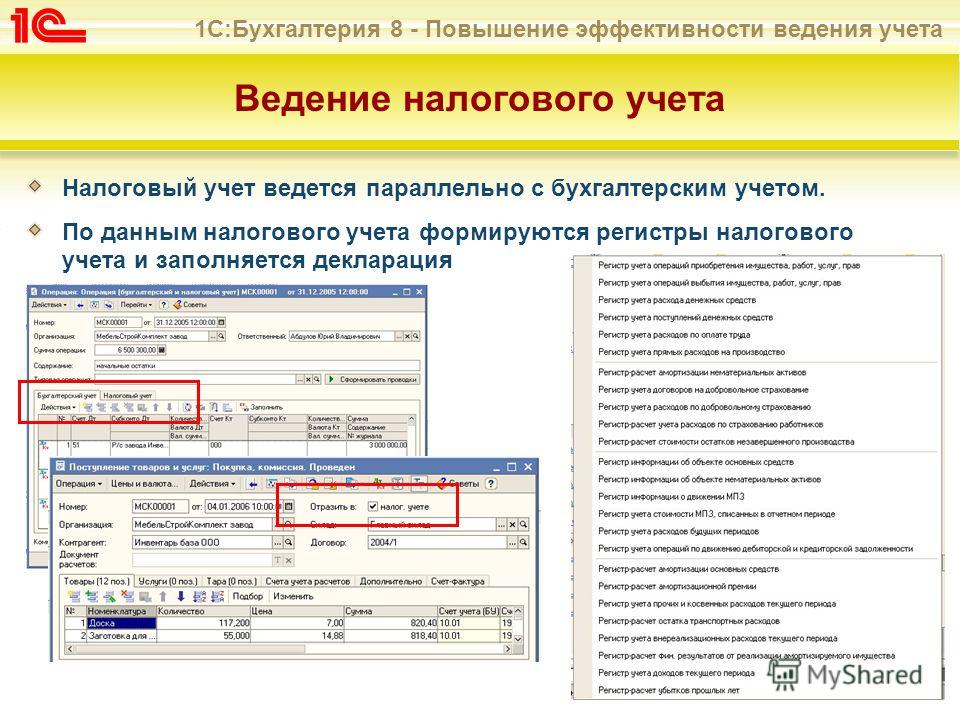Click the magnifier beside the Склад field
Screen dimensions: 960x720
[x=523, y=525]
